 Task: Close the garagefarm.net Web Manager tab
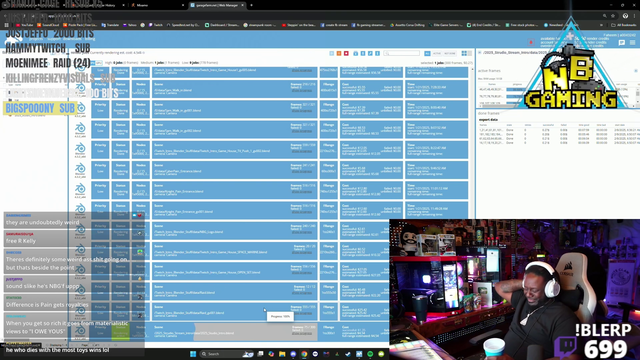[x=242, y=5]
